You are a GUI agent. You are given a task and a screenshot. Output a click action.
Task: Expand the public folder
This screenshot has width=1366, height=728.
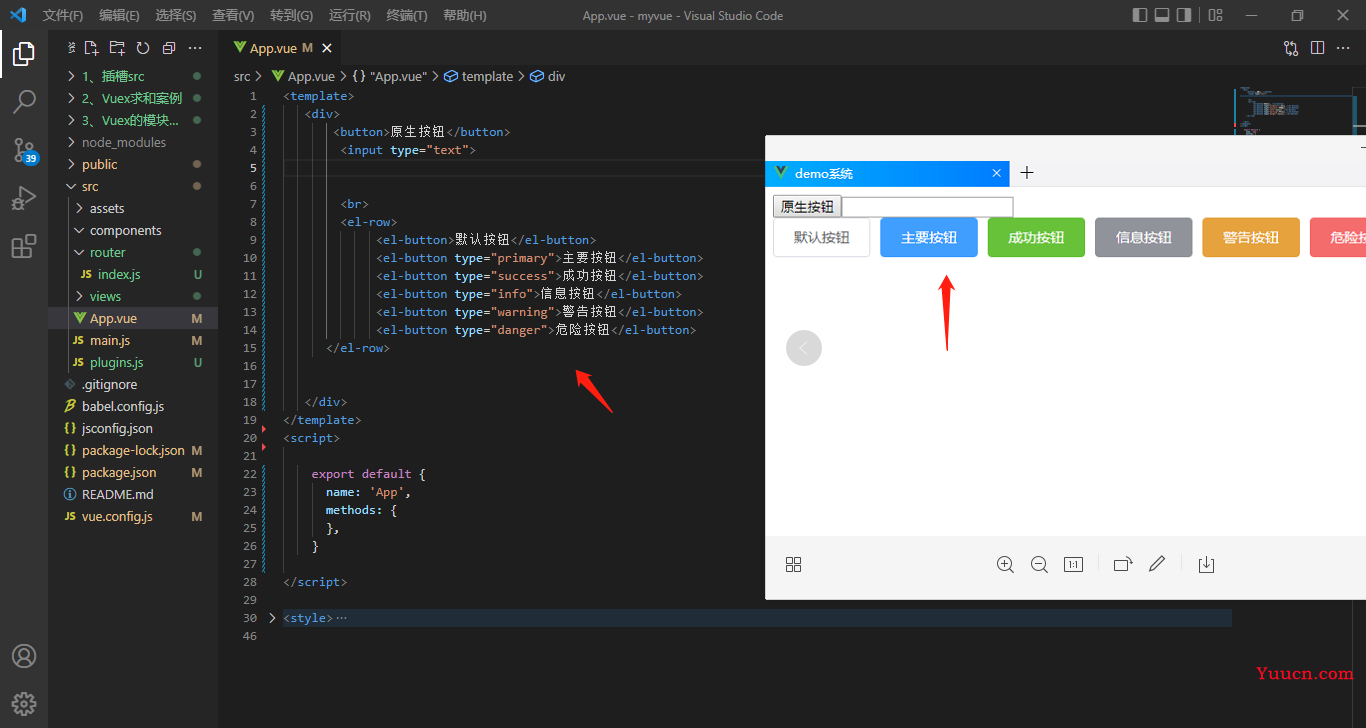(x=133, y=164)
